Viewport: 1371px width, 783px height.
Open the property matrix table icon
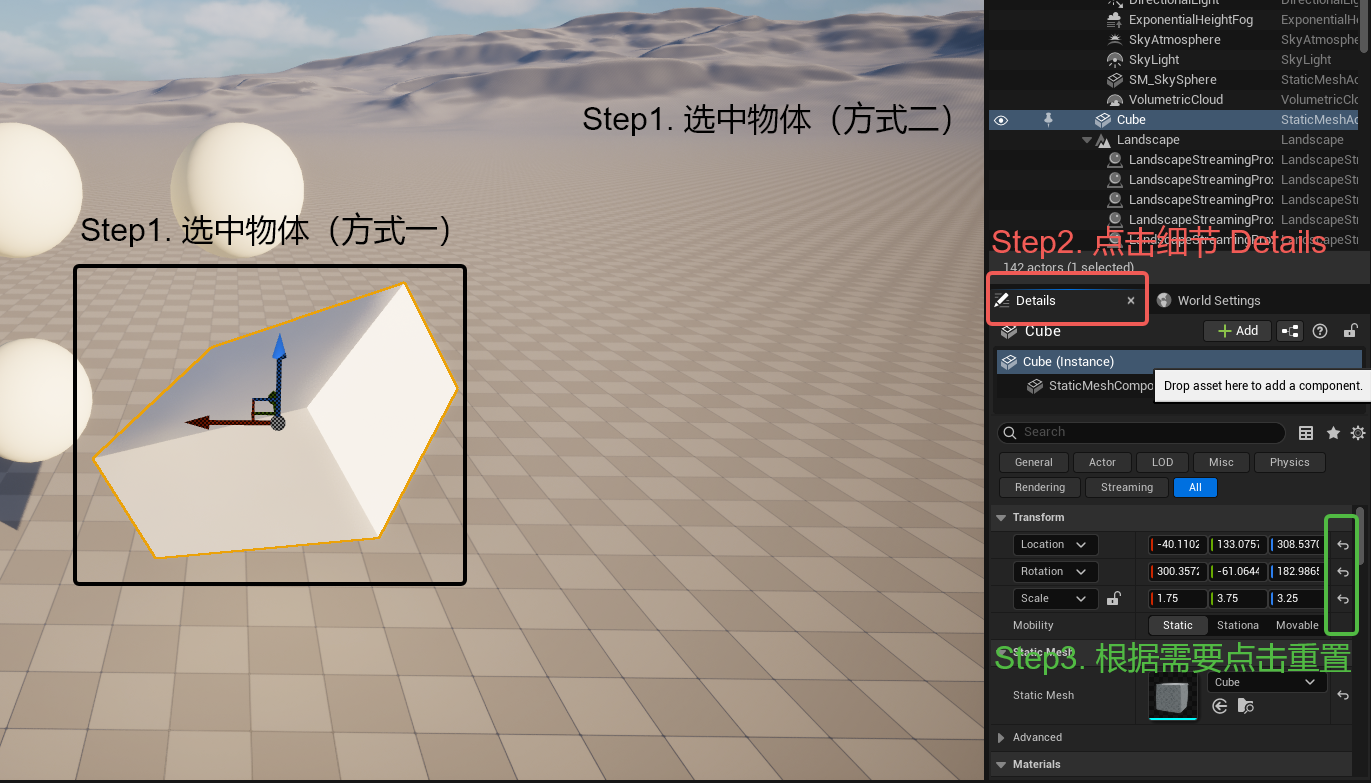1306,433
